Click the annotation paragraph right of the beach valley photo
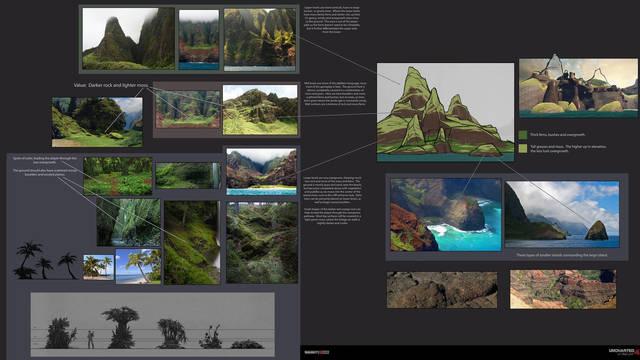 pyautogui.click(x=333, y=200)
